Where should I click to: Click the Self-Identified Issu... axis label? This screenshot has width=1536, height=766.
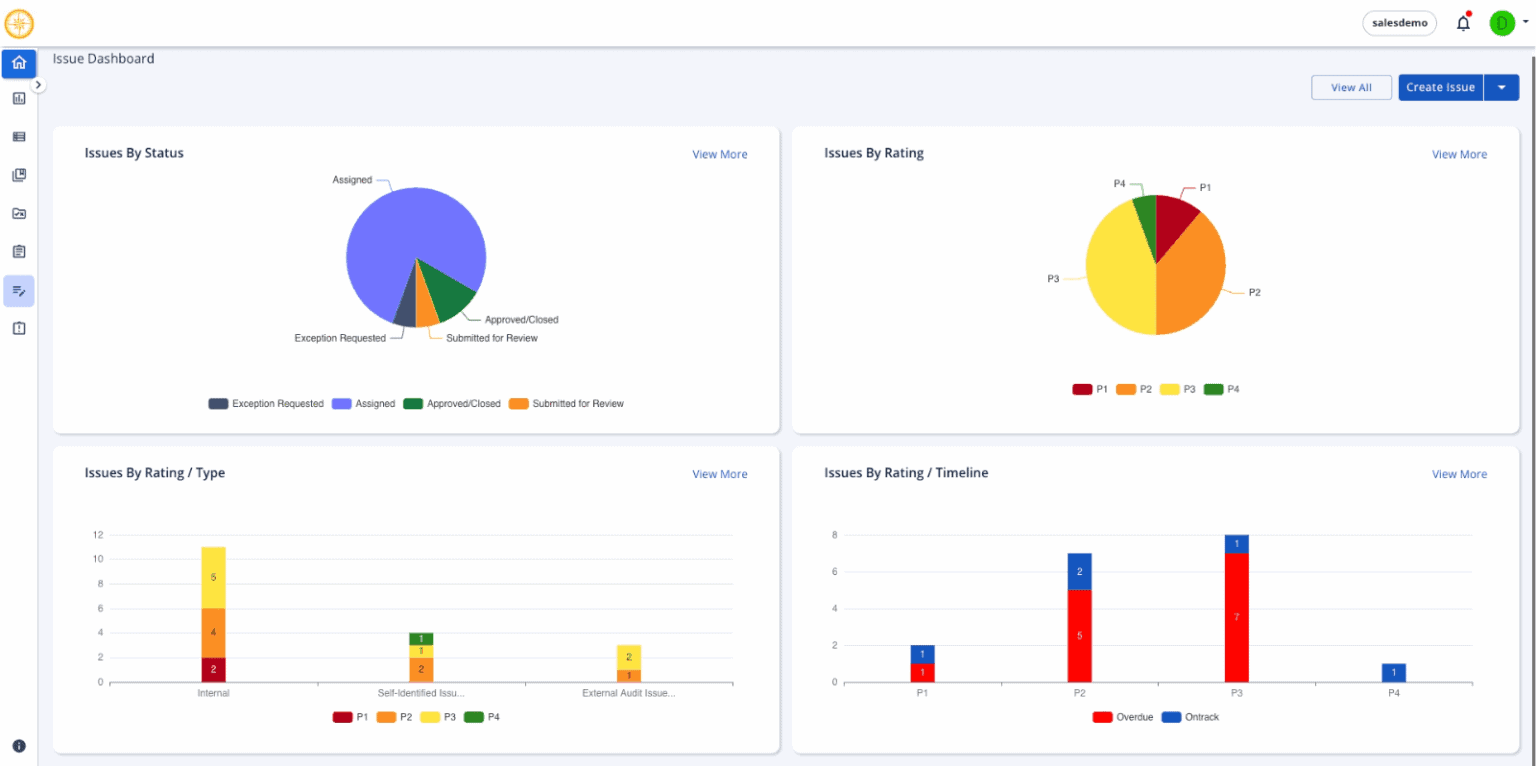(x=421, y=693)
